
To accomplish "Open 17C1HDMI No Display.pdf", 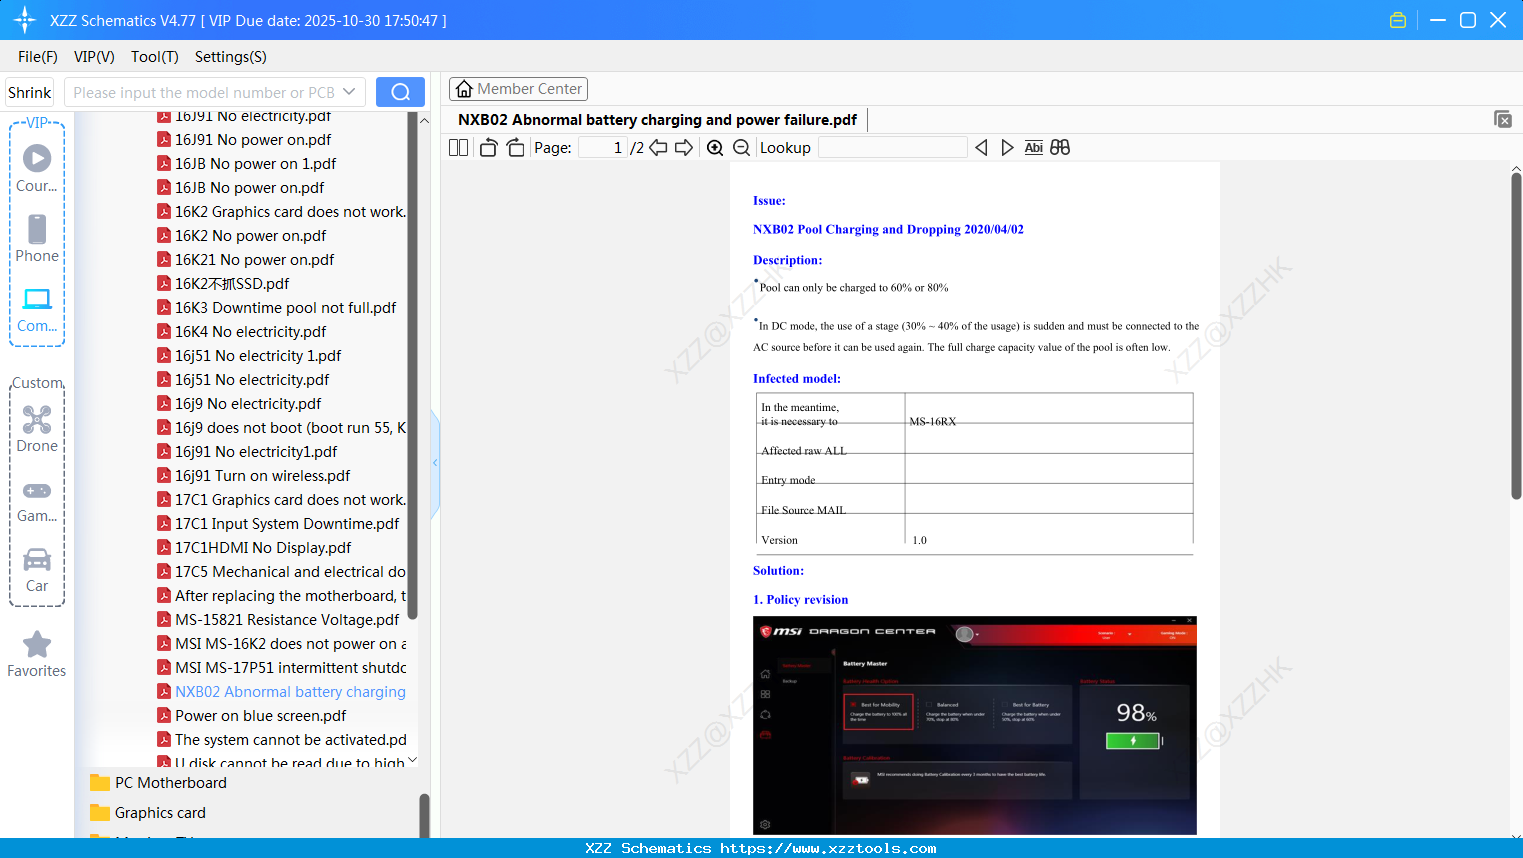I will coord(254,548).
